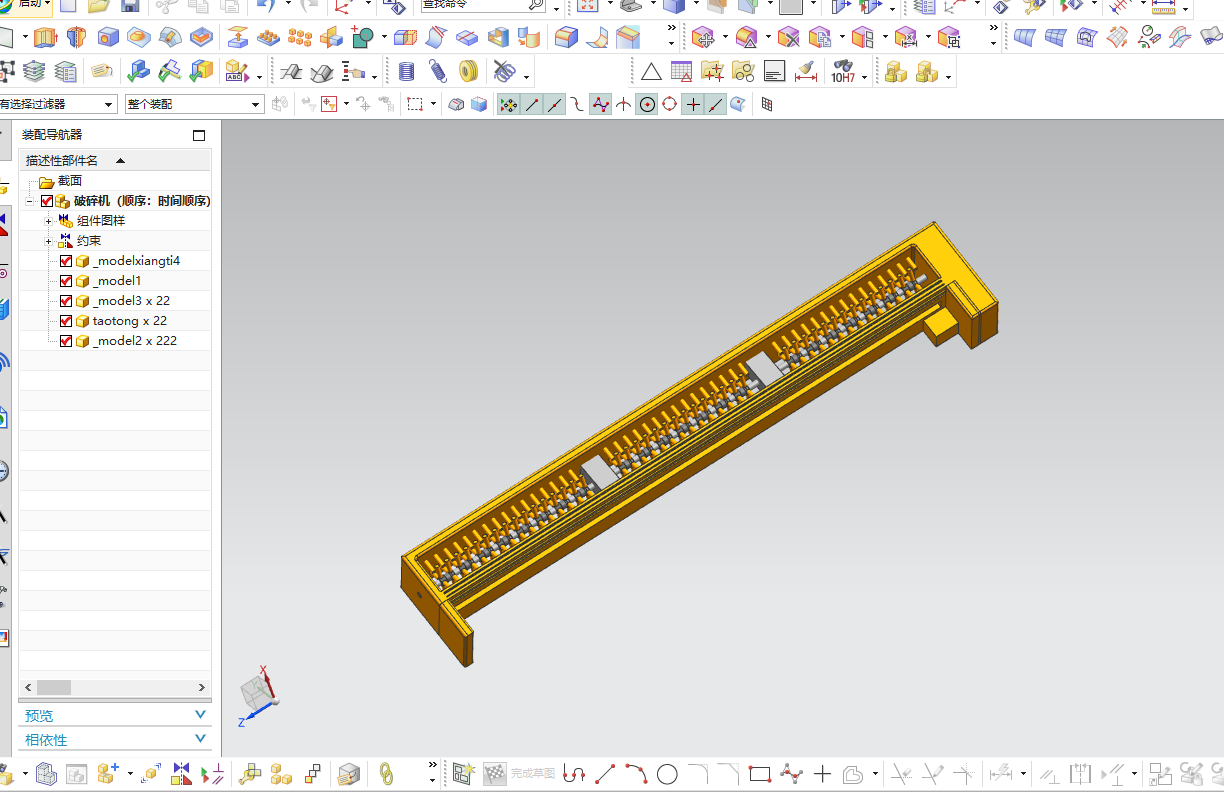Expand the 组件图样 tree node
Image resolution: width=1224 pixels, height=793 pixels.
(x=48, y=221)
